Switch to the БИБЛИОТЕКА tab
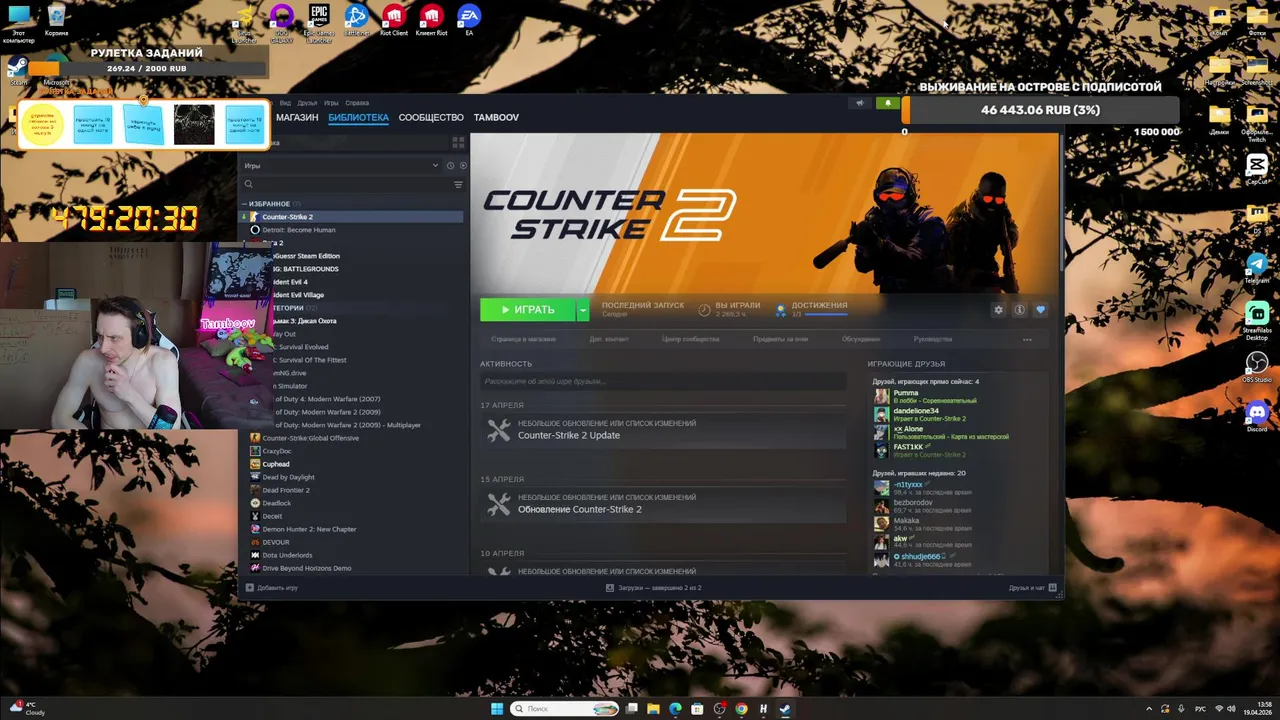Screen dimensions: 1280x720 358,117
